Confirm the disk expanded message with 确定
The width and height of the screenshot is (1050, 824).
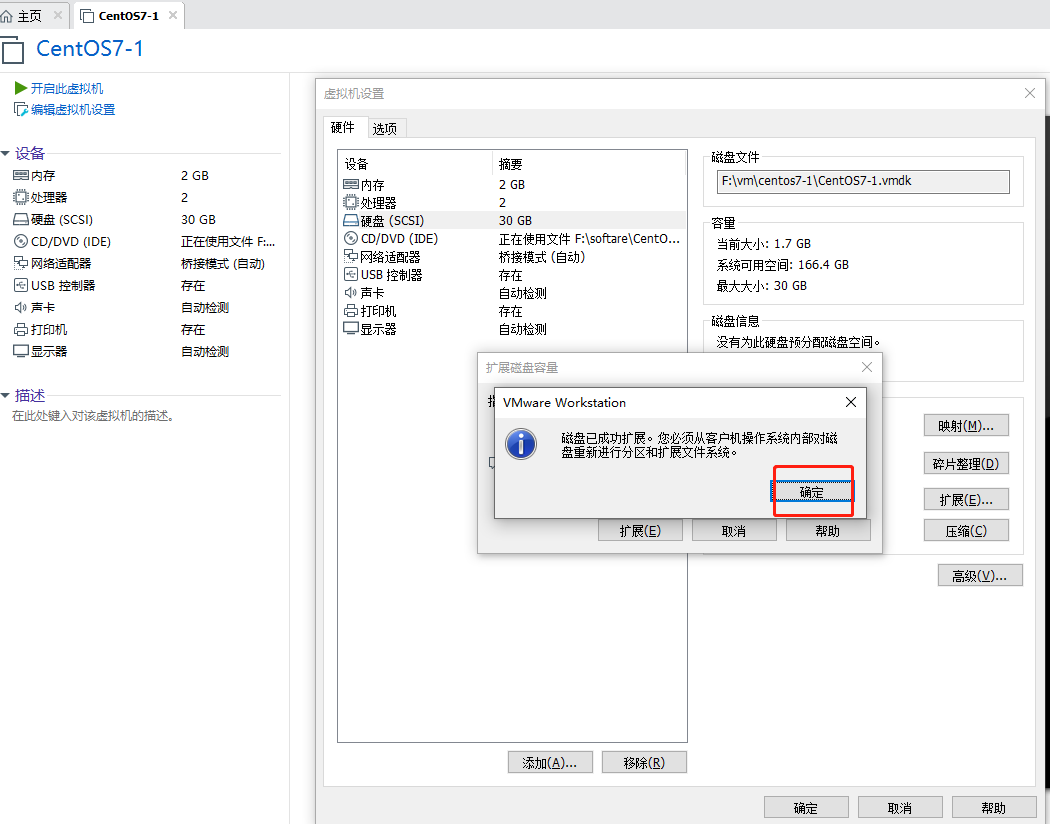point(812,492)
